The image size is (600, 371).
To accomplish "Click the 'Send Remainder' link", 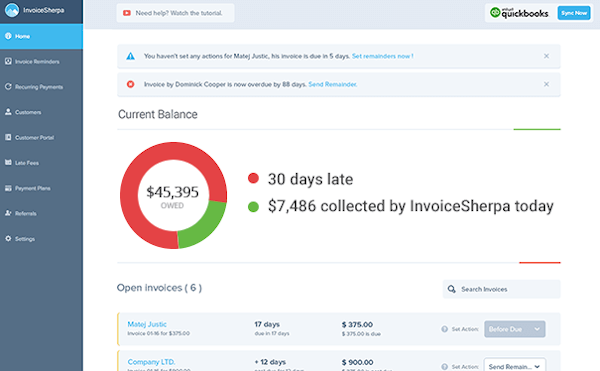I will tap(333, 85).
